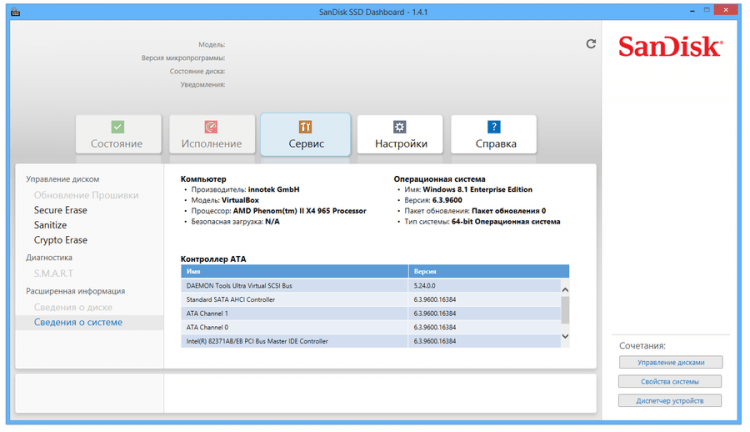The height and width of the screenshot is (432, 750).
Task: Switch to the Состояние tab
Action: [117, 143]
